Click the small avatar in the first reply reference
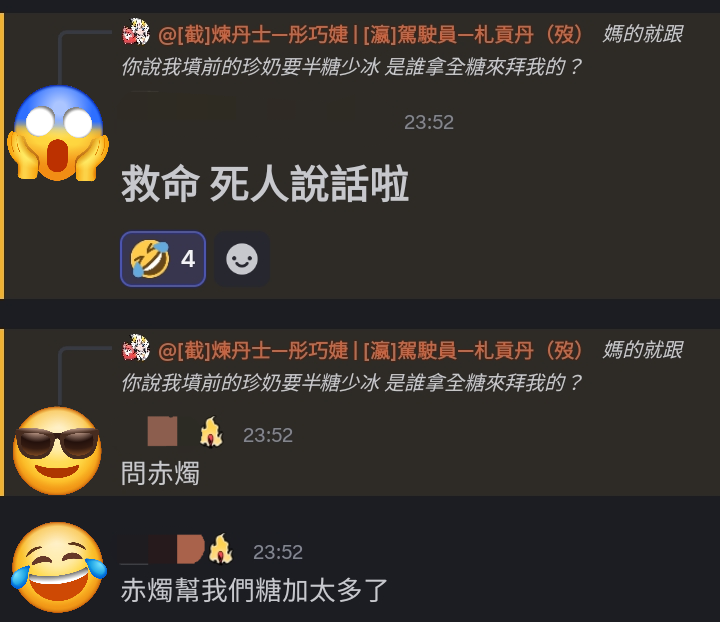Screen dimensions: 720x622 [x=136, y=32]
